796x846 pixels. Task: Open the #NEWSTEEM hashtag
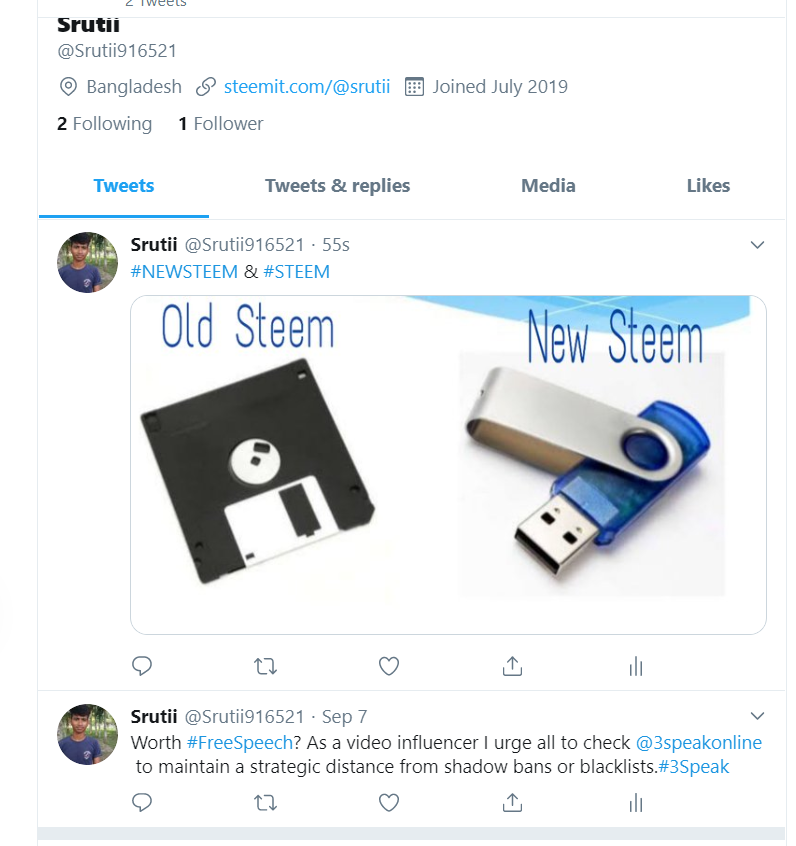click(x=184, y=271)
